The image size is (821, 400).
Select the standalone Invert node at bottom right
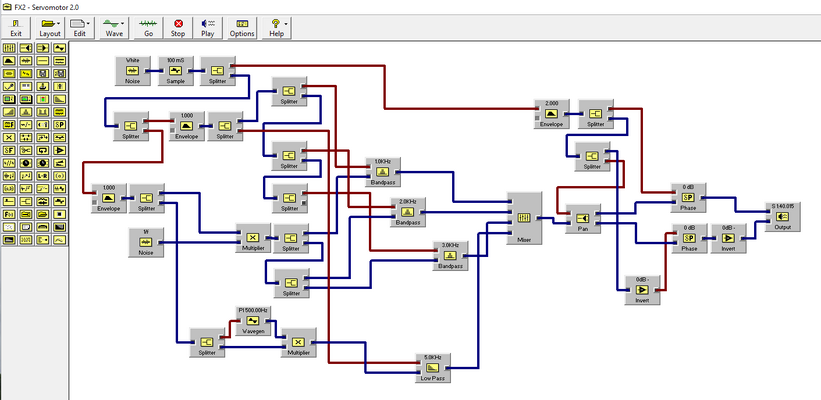(642, 290)
